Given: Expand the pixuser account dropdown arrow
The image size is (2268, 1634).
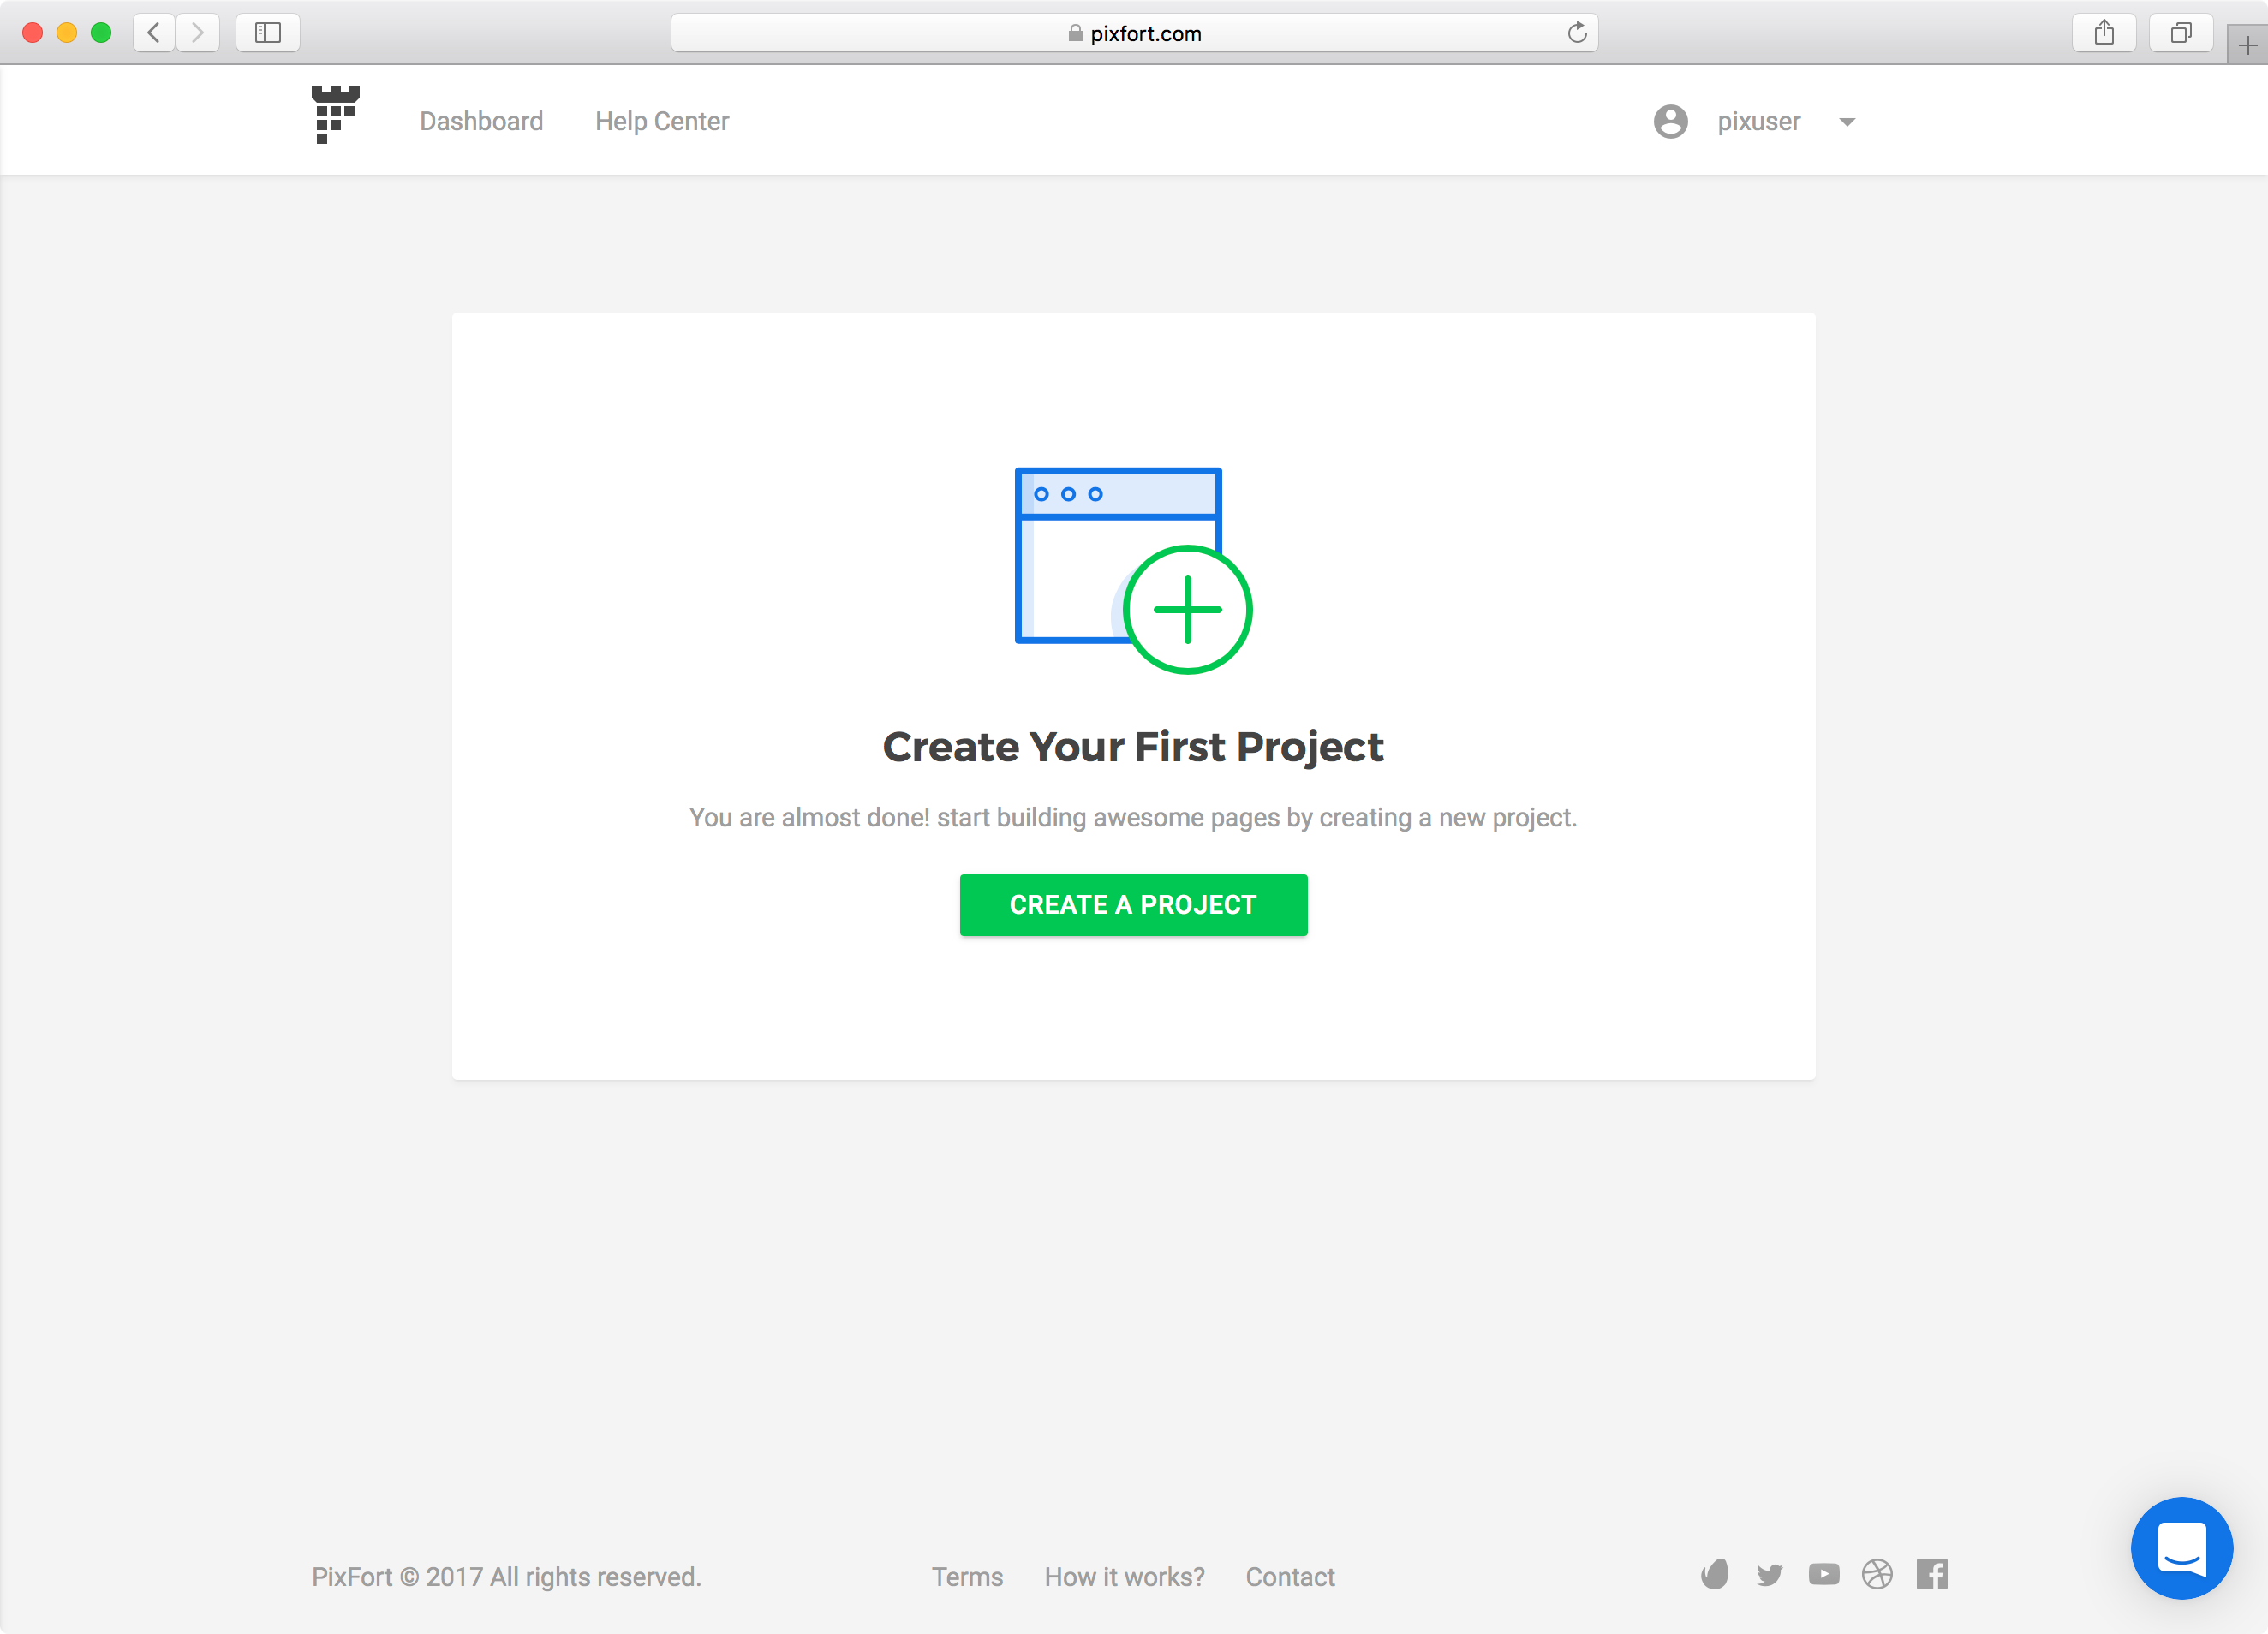Looking at the screenshot, I should [1846, 122].
